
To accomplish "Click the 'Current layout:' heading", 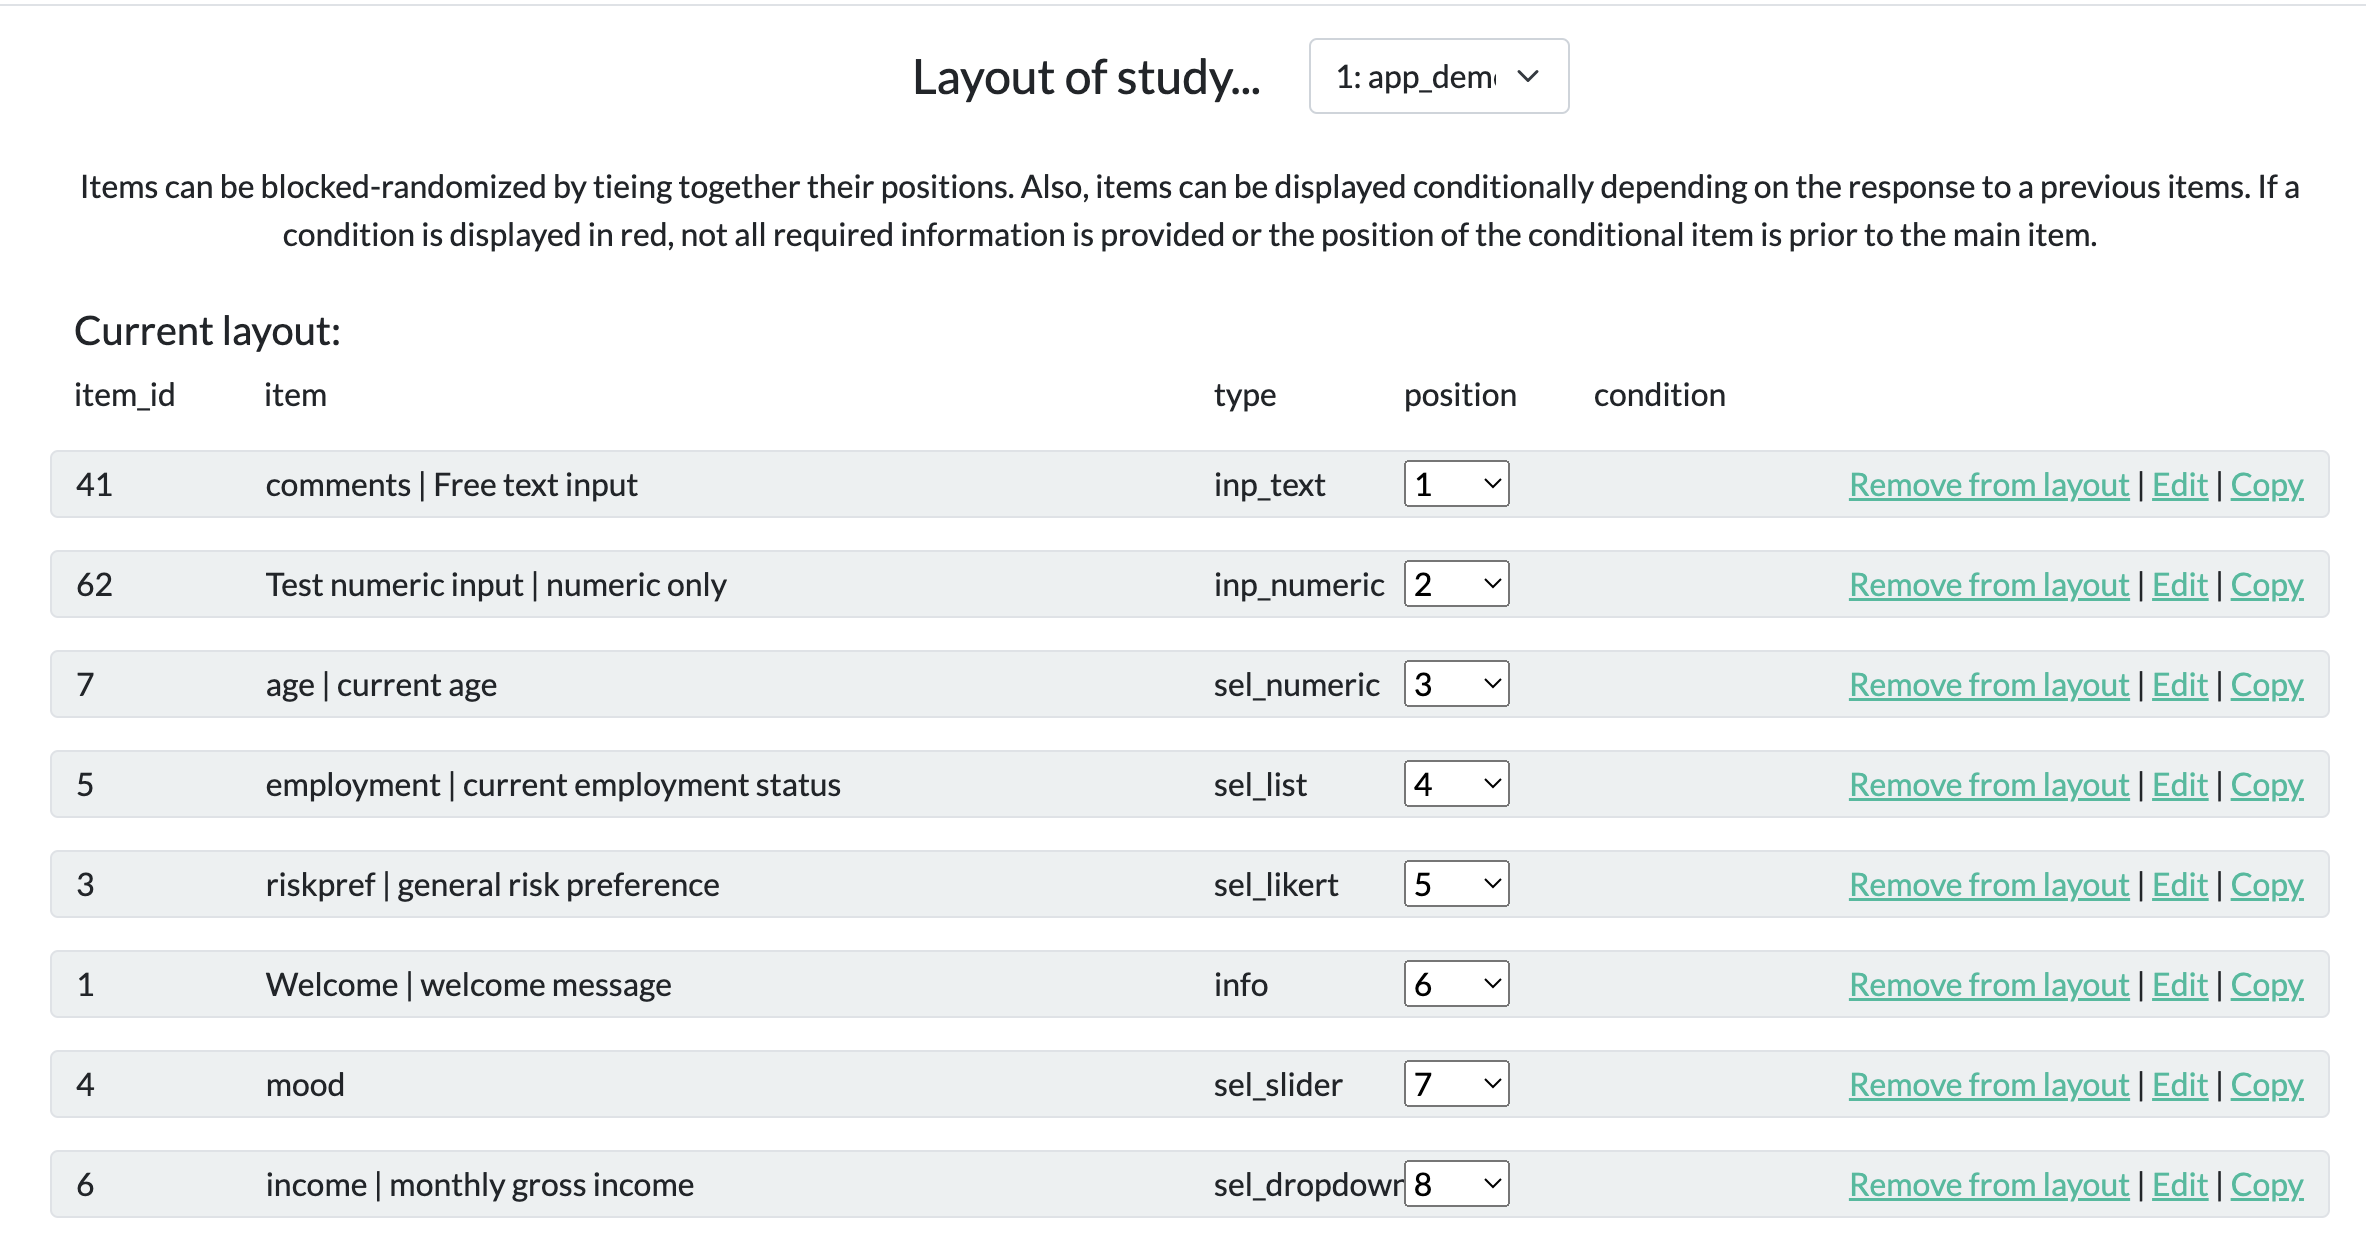I will pos(208,331).
